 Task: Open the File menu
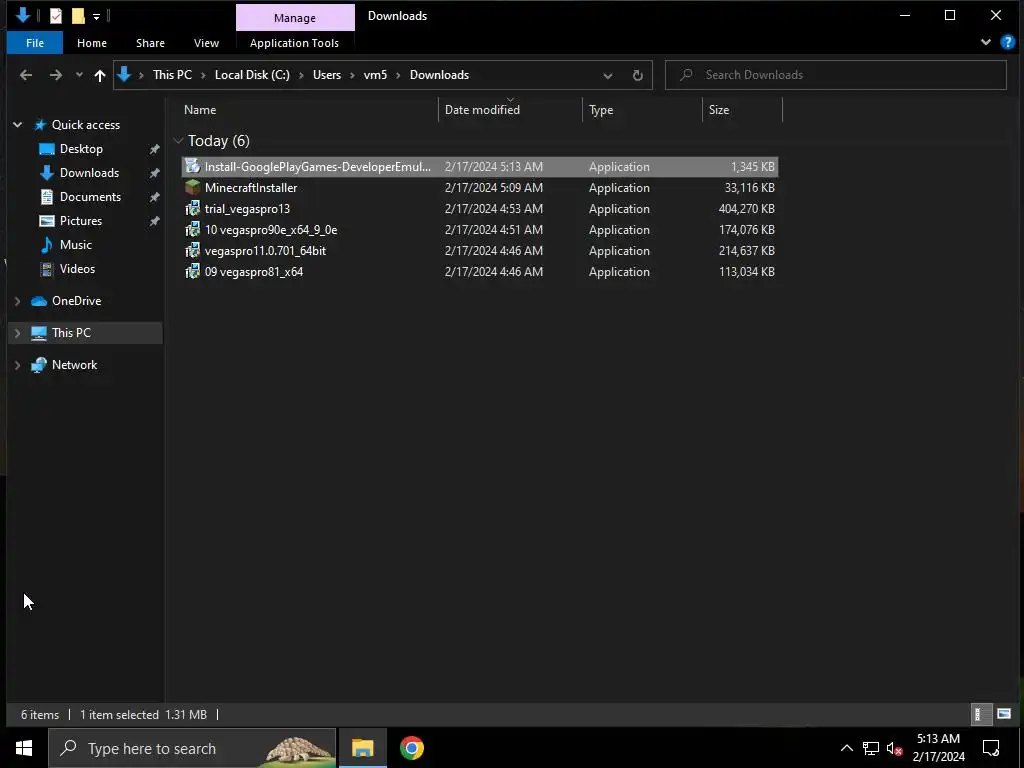(35, 43)
